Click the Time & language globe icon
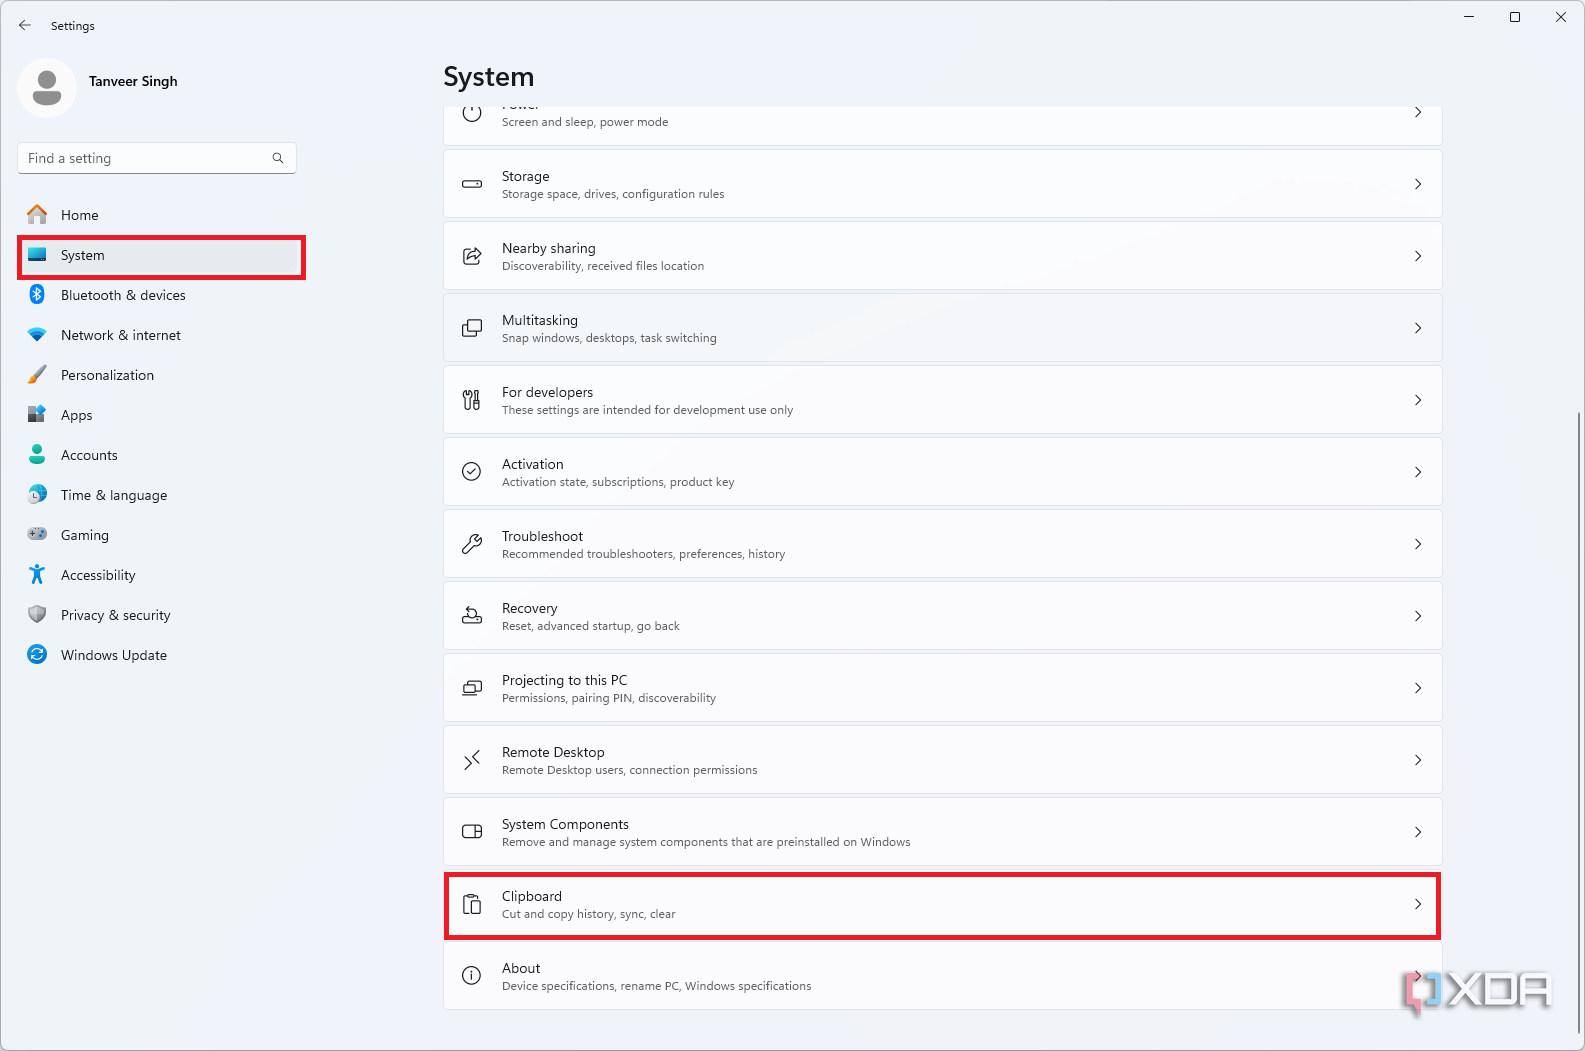Viewport: 1585px width, 1051px height. 37,494
